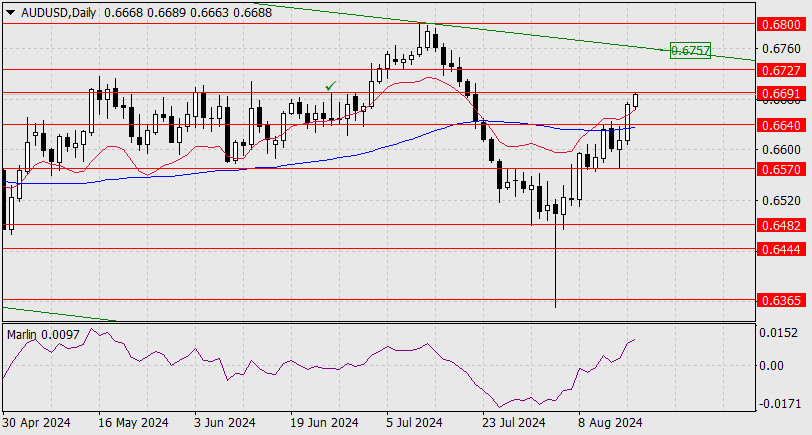Click the green 0.6757 trendline target box
This screenshot has height=435, width=812.
[690, 50]
